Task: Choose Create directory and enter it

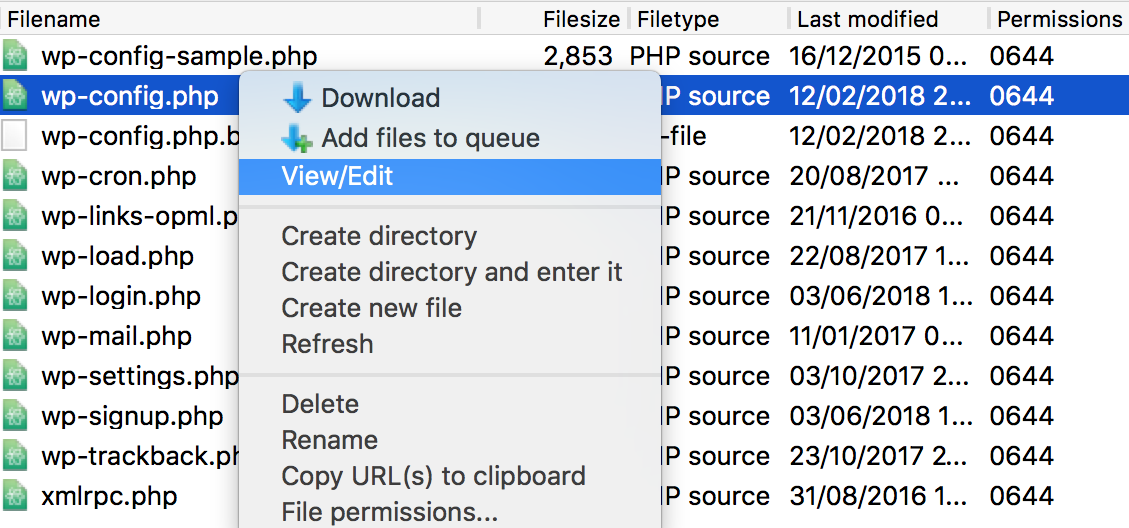Action: (x=450, y=272)
